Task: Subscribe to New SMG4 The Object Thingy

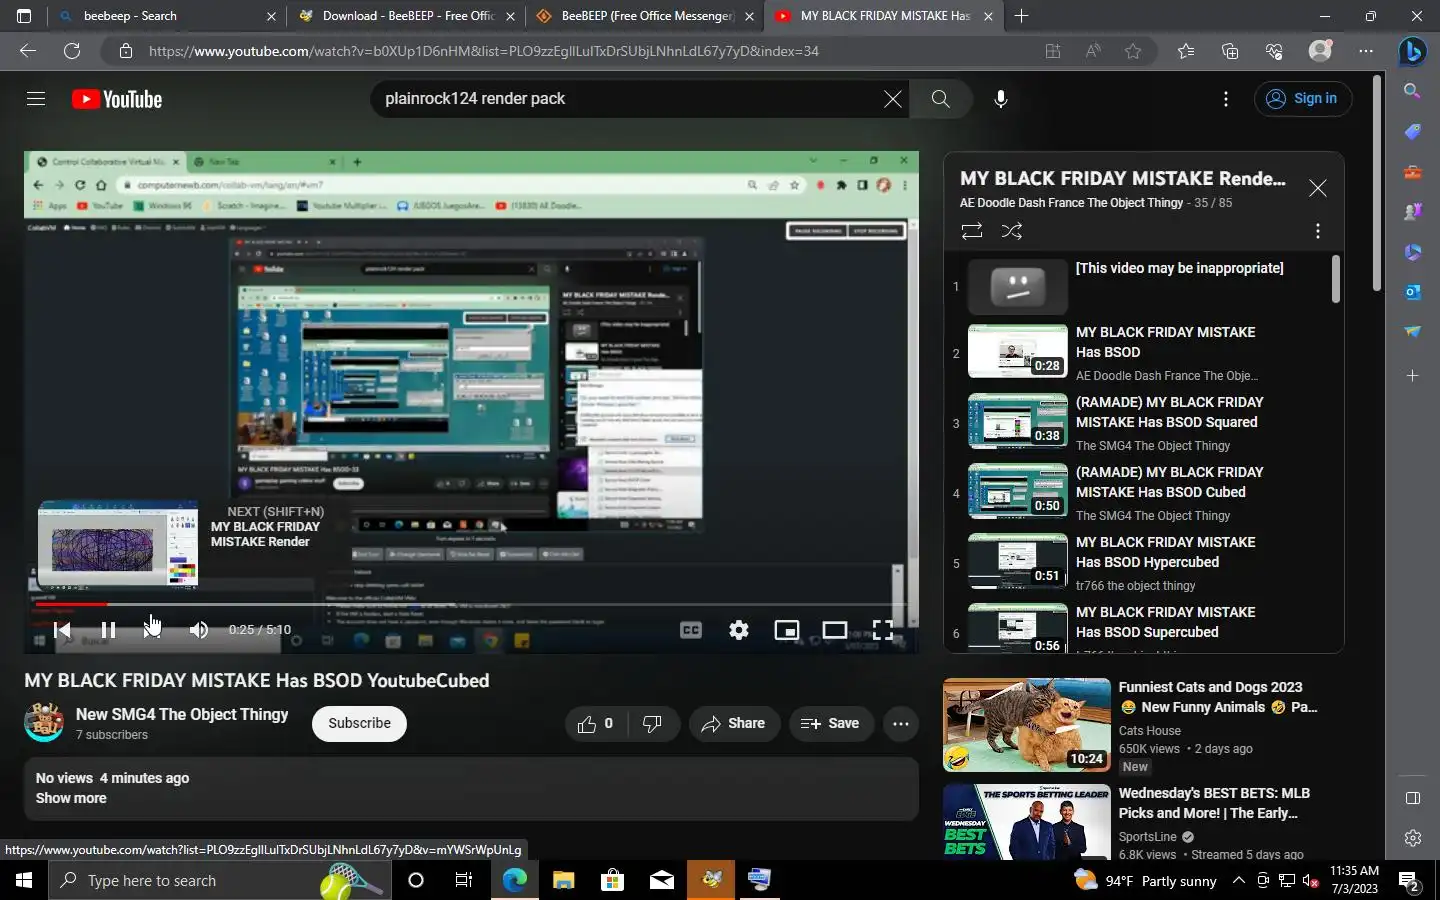Action: [x=359, y=723]
